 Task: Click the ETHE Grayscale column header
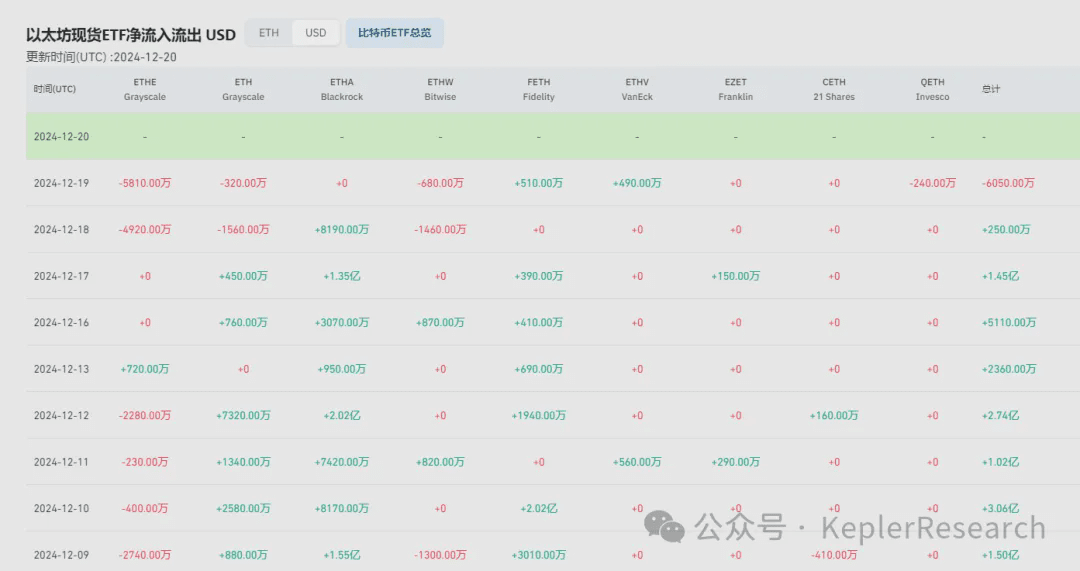145,90
